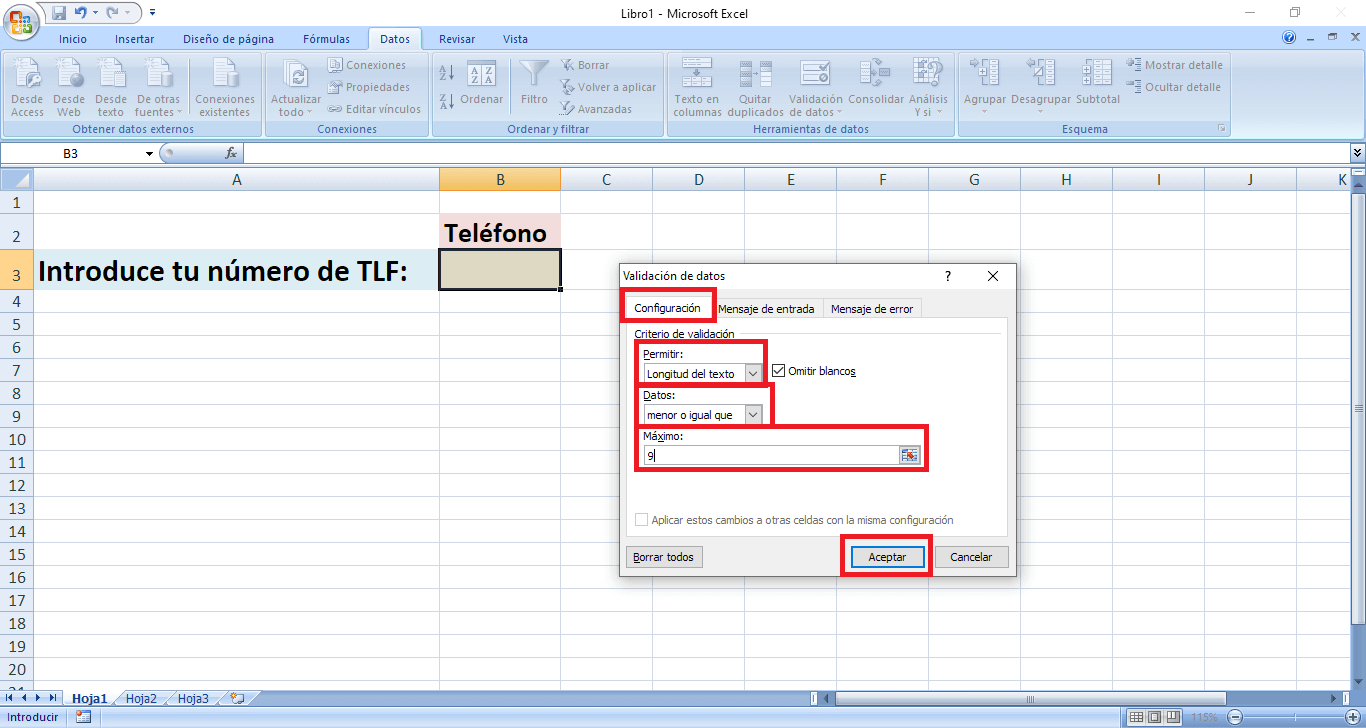The image size is (1366, 728).
Task: Click Cancelar button
Action: (971, 557)
